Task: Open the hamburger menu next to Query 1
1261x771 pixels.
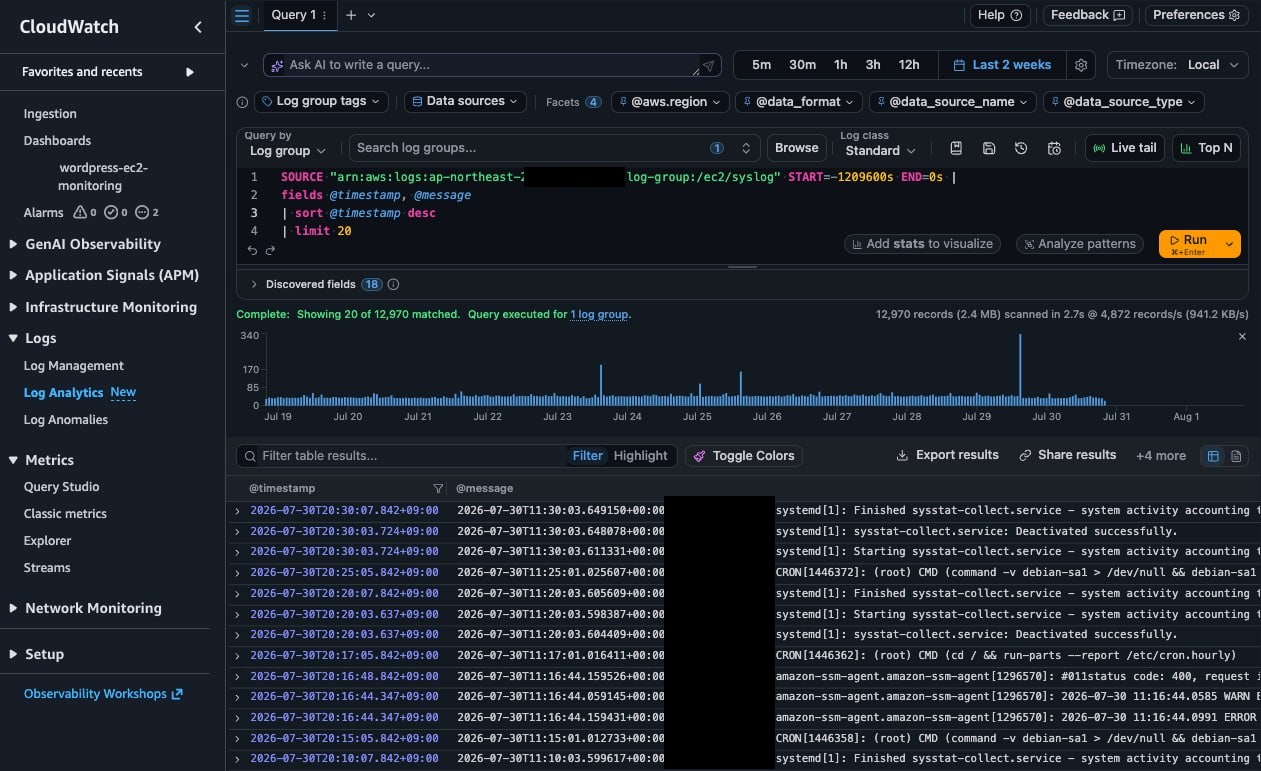Action: (242, 15)
